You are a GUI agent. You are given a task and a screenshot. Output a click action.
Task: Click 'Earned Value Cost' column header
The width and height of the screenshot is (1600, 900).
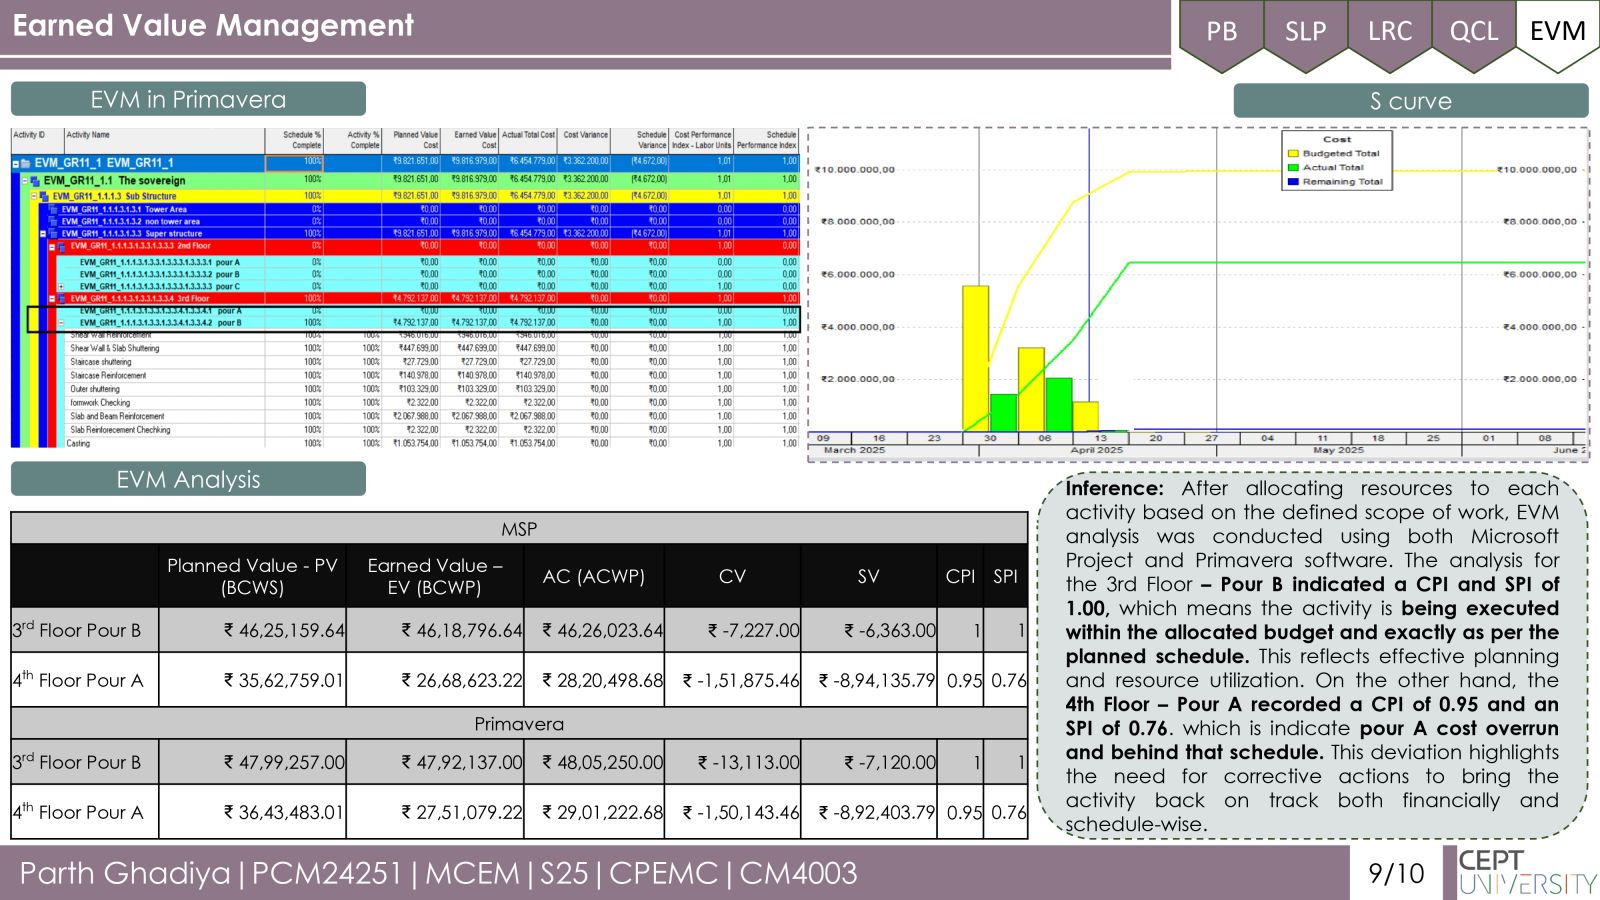470,140
